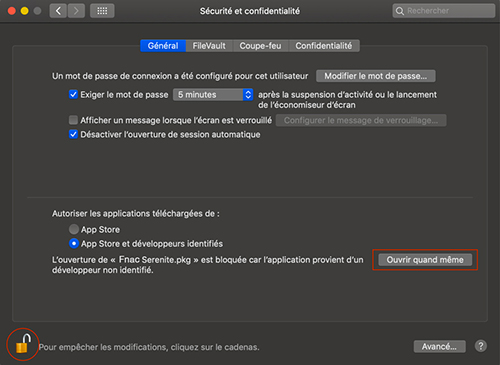Click Modifier le mot de passe button

tap(376, 76)
